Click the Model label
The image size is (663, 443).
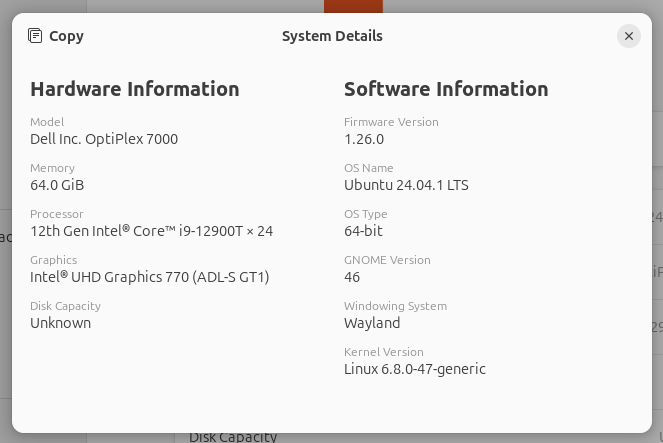pos(47,122)
